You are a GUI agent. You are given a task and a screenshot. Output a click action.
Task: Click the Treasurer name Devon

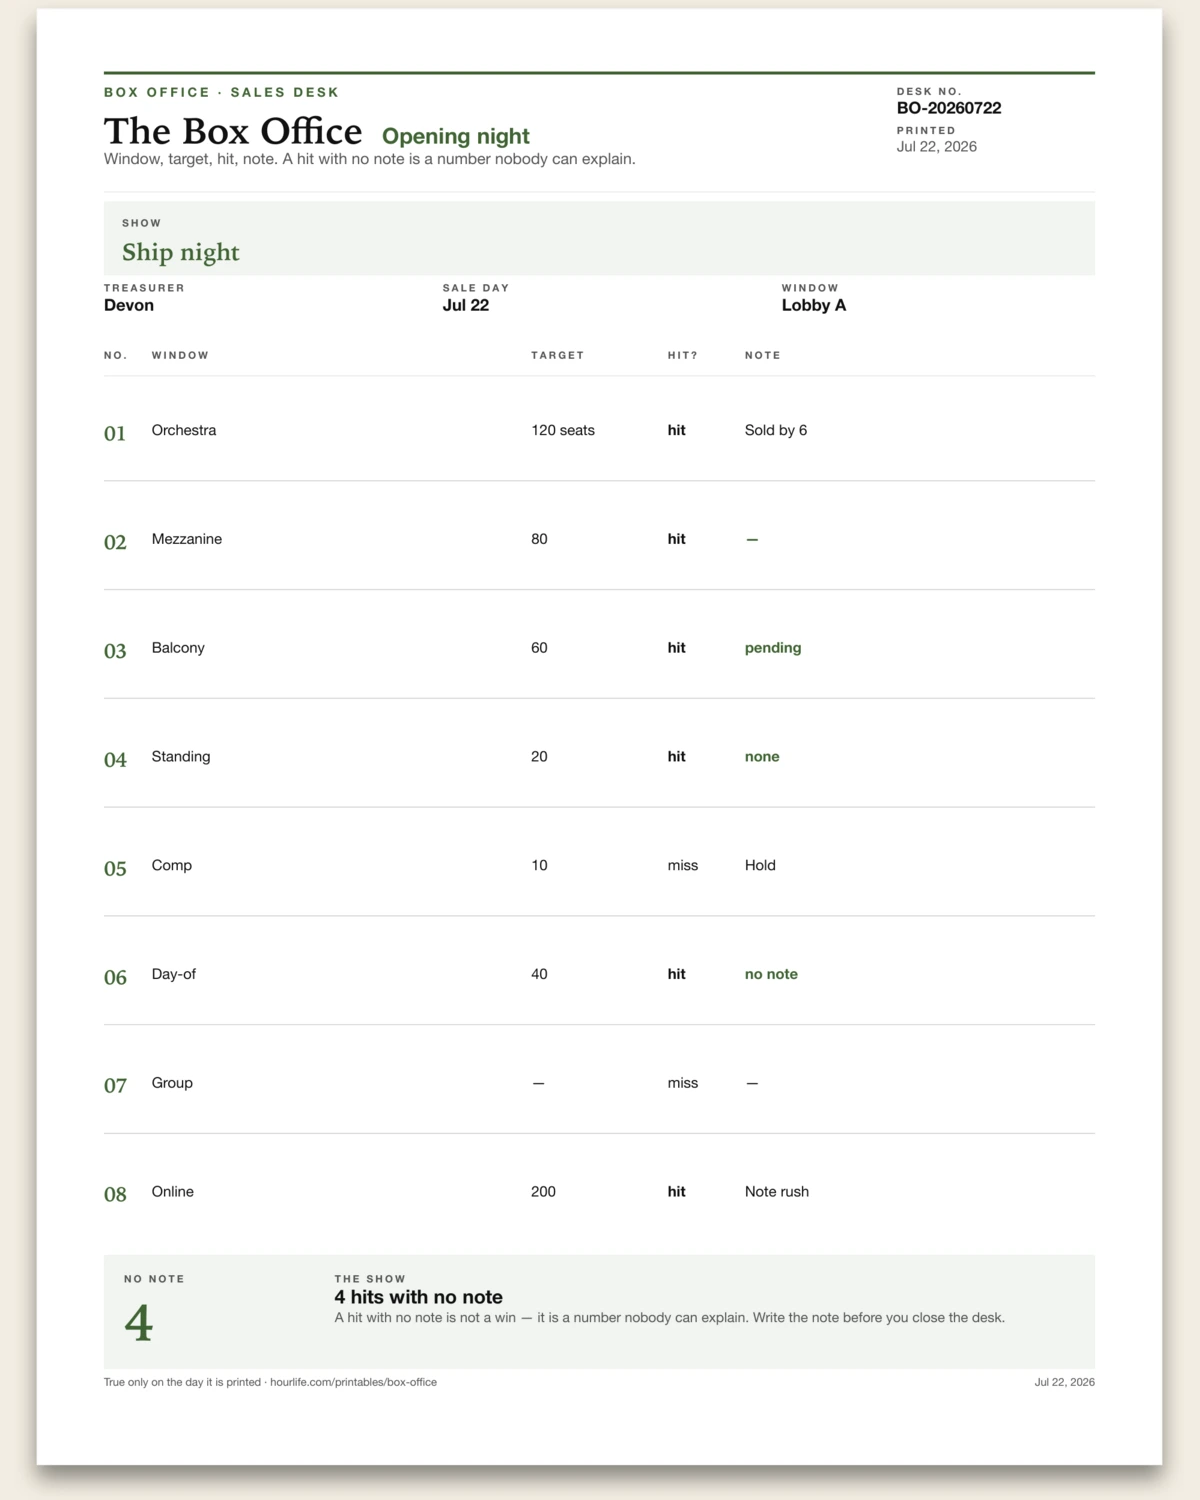pos(129,305)
